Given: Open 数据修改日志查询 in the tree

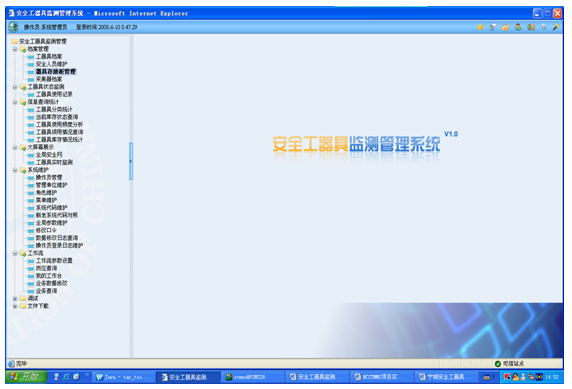Looking at the screenshot, I should [57, 238].
